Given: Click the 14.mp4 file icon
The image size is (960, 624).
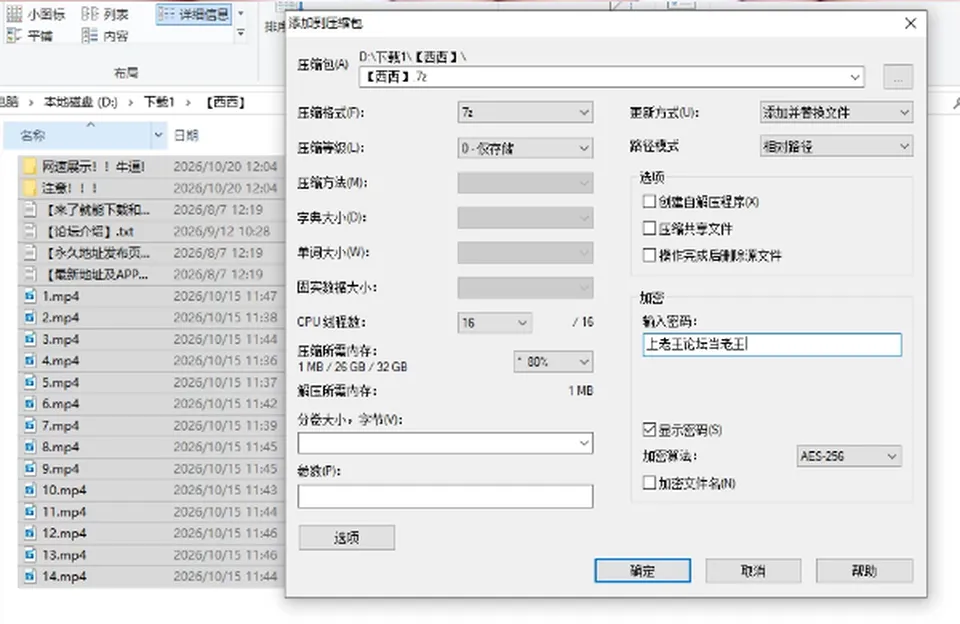Looking at the screenshot, I should pyautogui.click(x=29, y=576).
